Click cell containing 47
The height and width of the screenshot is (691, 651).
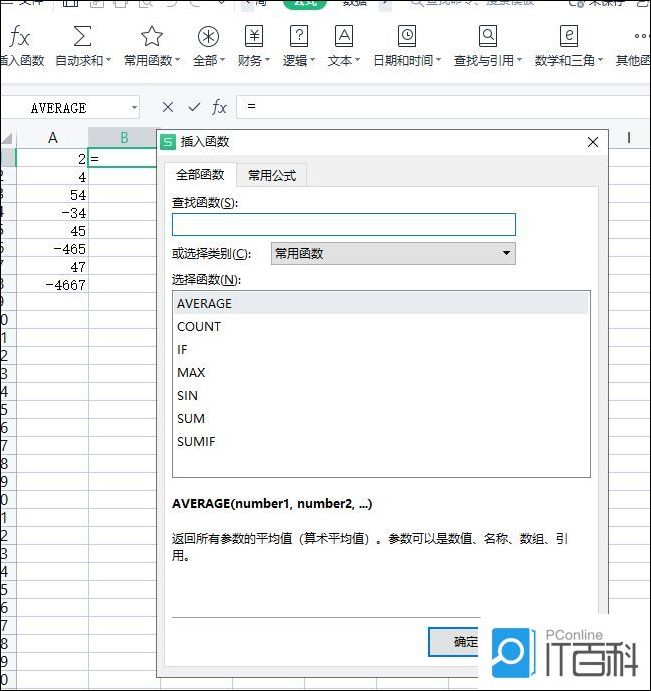[x=52, y=267]
